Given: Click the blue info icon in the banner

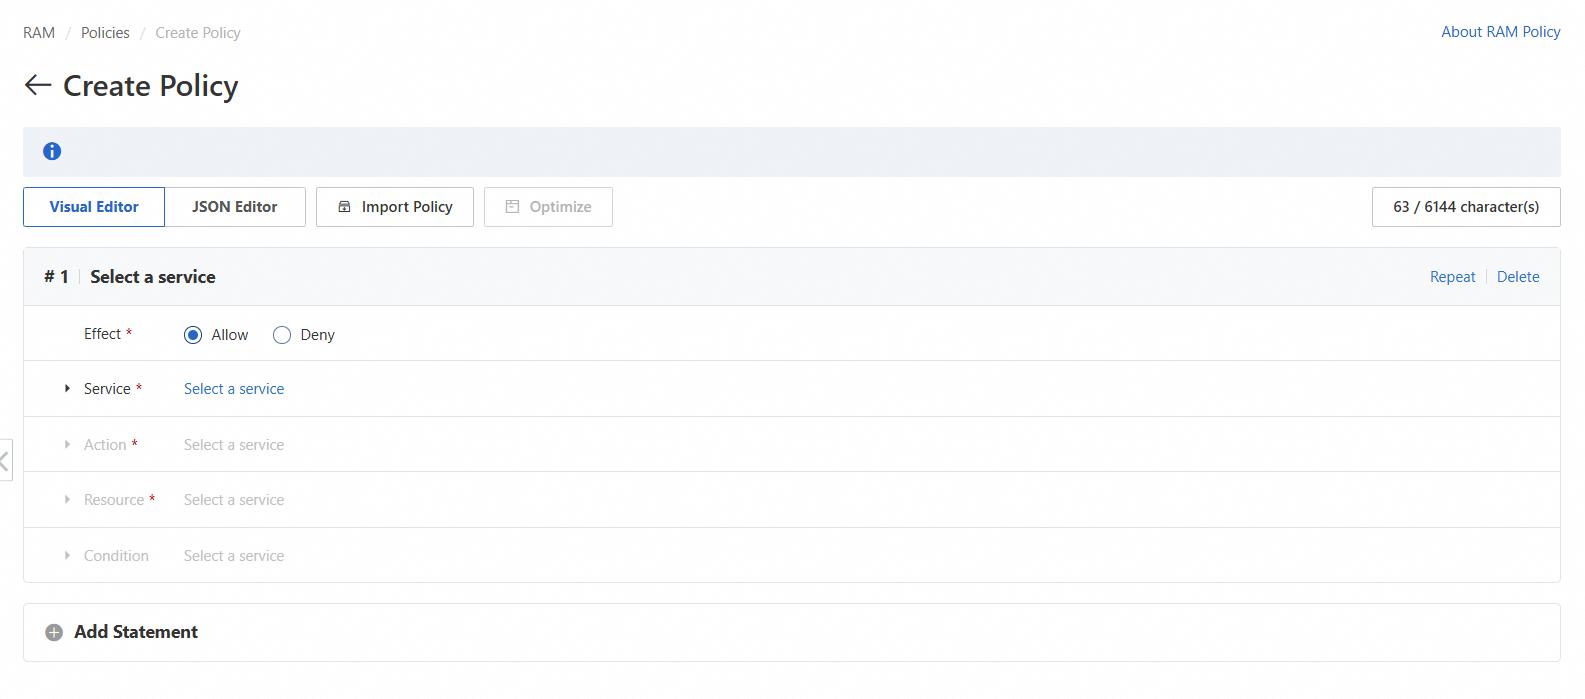Looking at the screenshot, I should [52, 151].
